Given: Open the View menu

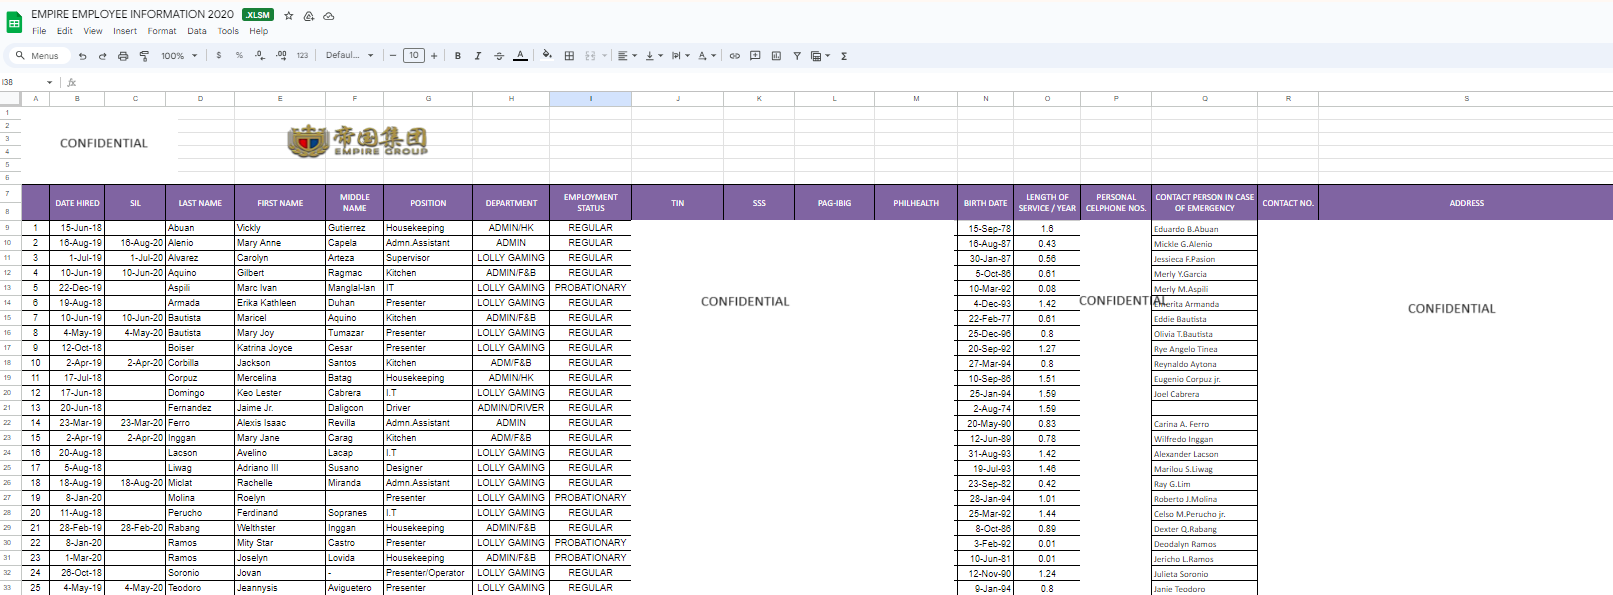Looking at the screenshot, I should pos(93,31).
